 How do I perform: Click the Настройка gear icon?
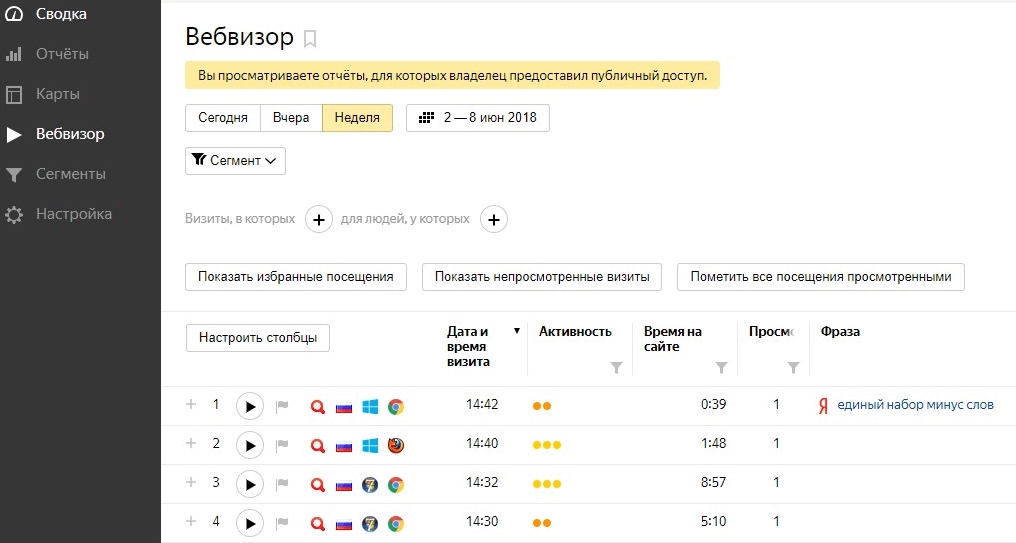pos(14,214)
